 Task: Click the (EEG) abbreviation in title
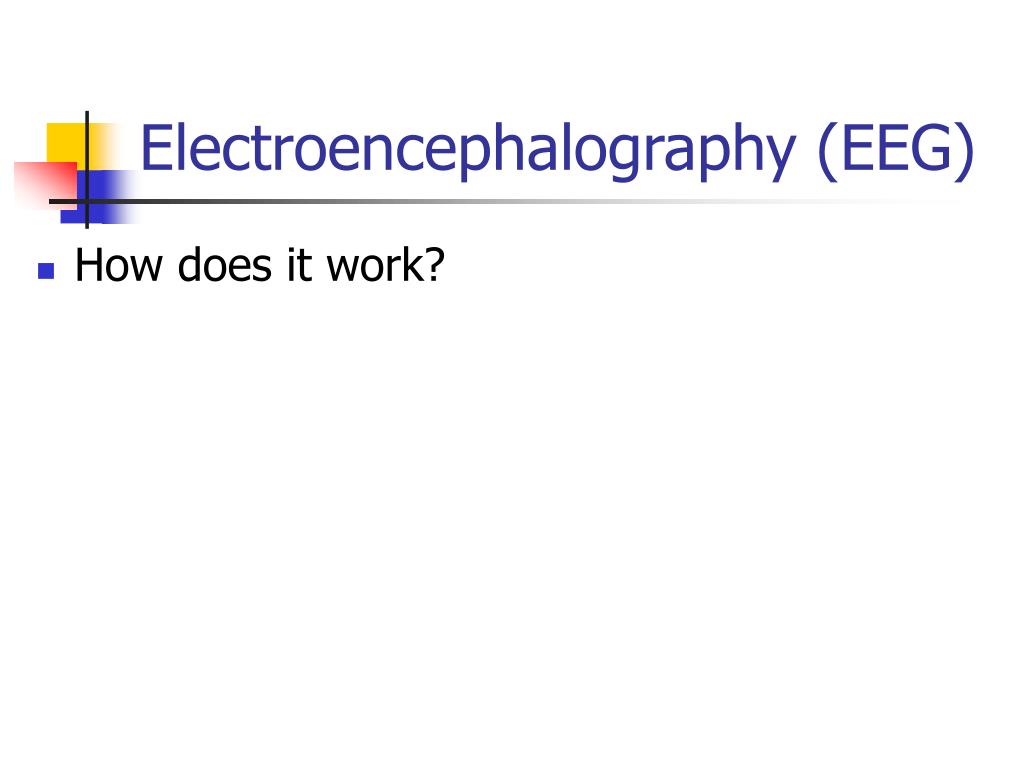point(895,151)
